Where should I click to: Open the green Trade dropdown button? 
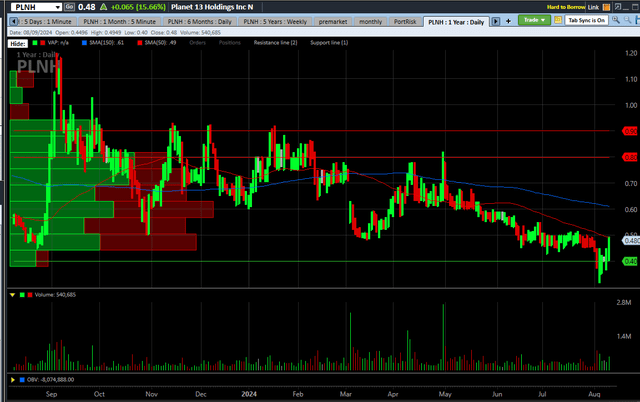[x=534, y=20]
